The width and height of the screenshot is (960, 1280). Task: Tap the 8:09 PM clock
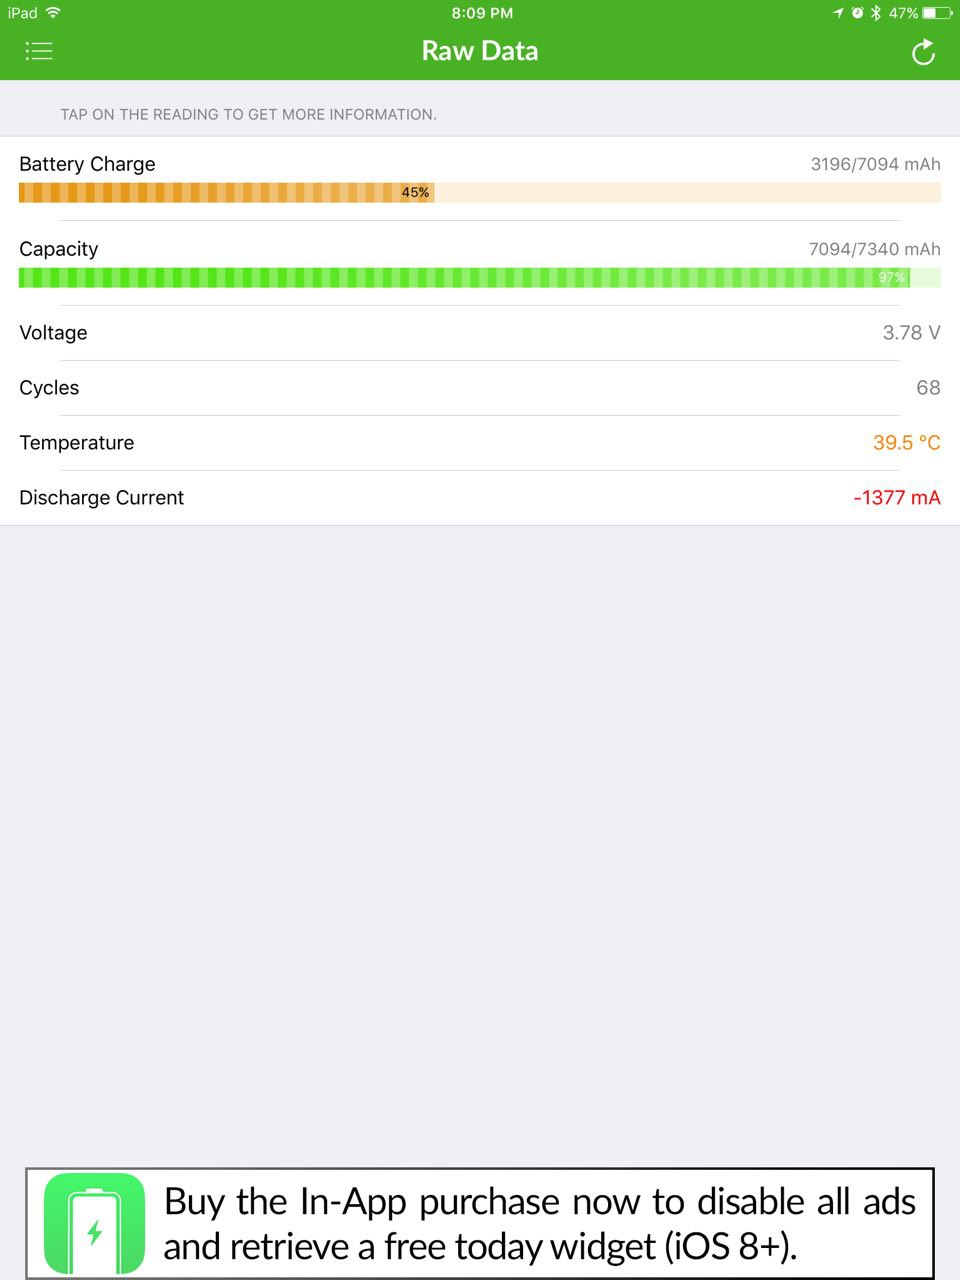coord(481,13)
